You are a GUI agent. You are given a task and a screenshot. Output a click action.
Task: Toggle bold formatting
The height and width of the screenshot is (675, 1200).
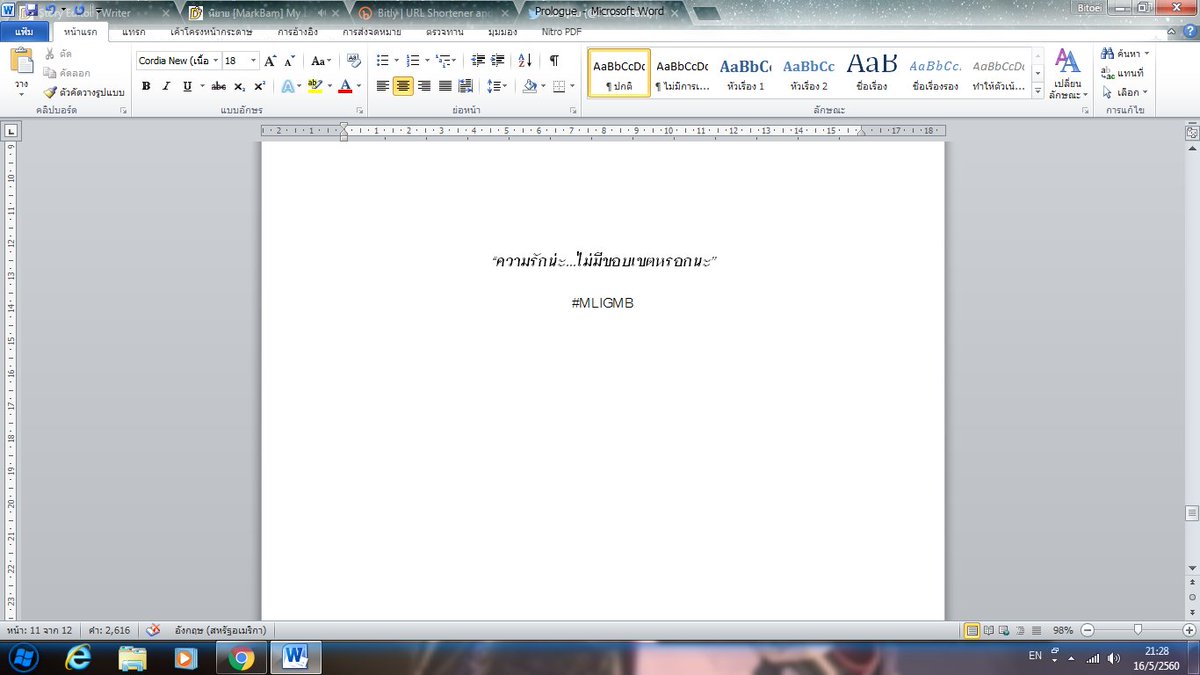(x=146, y=87)
